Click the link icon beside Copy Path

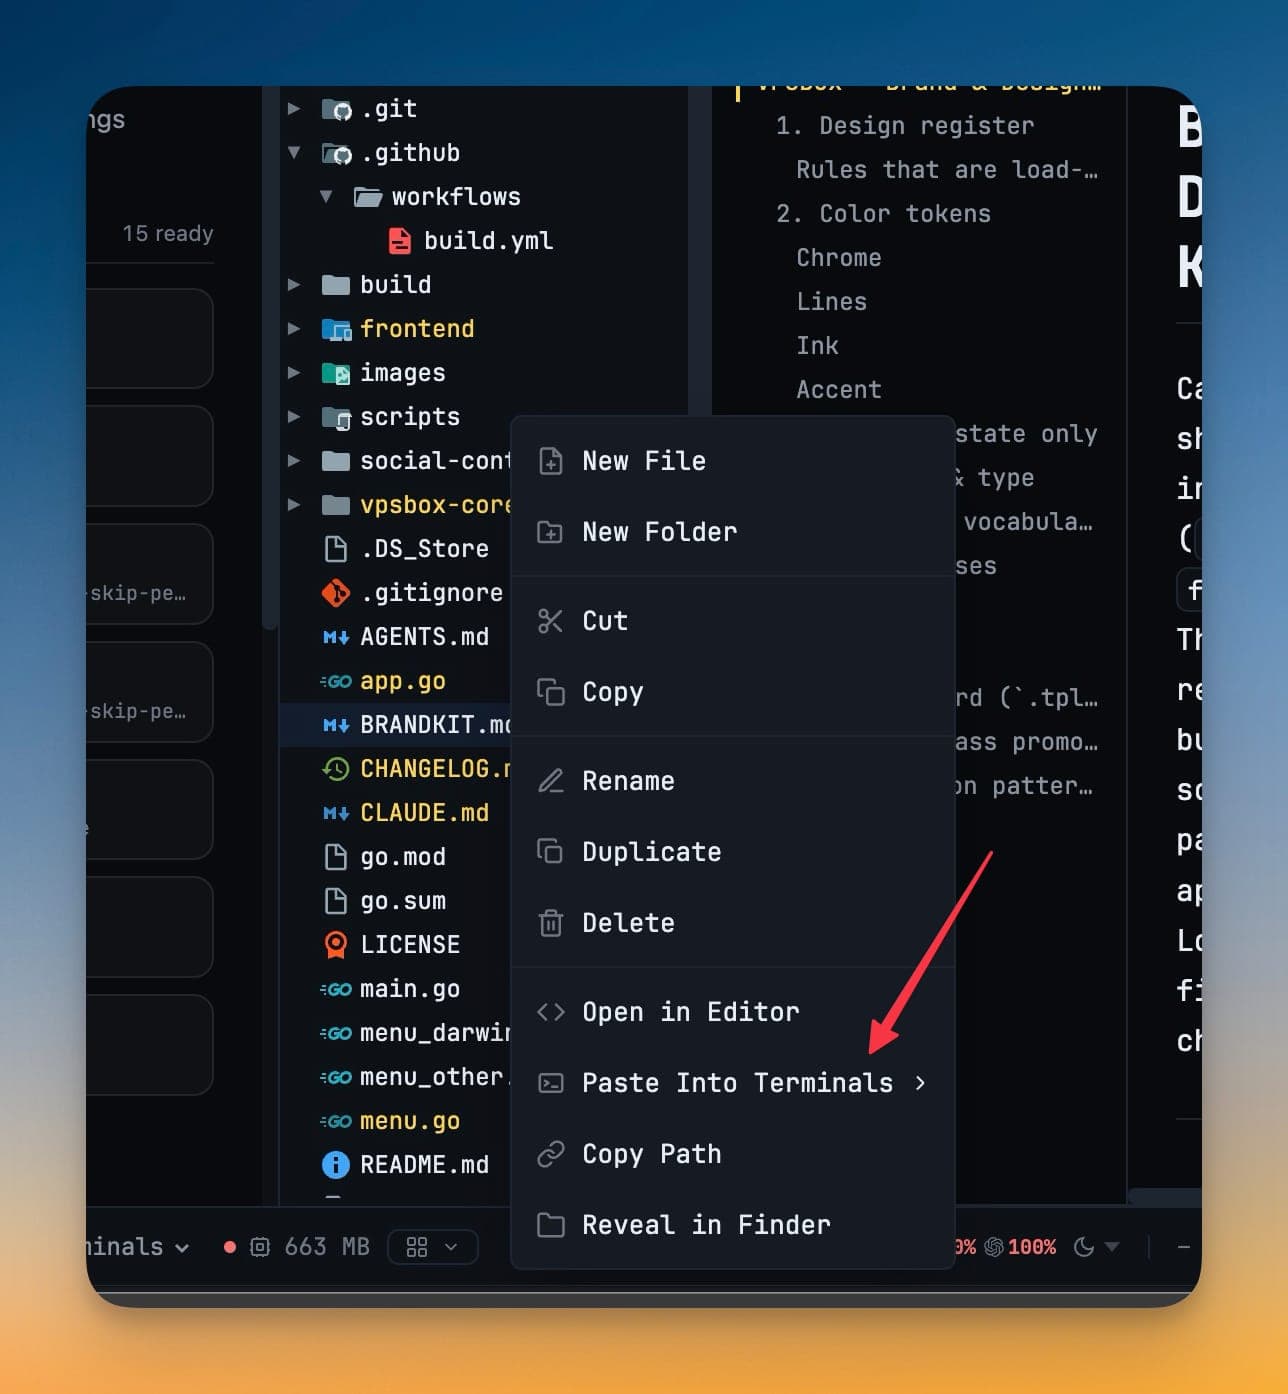(x=550, y=1154)
